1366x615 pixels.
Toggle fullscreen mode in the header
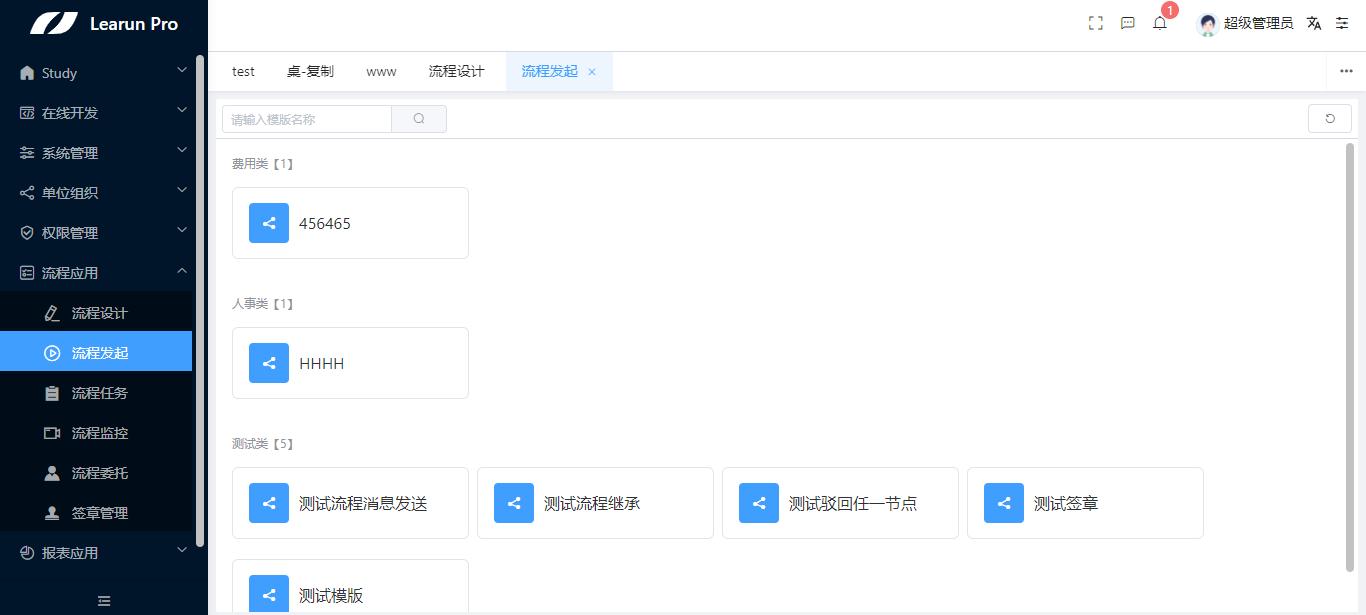coord(1095,22)
